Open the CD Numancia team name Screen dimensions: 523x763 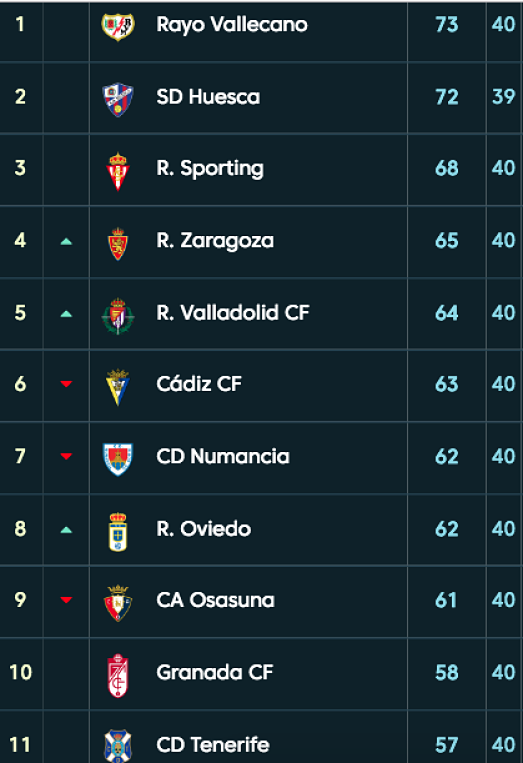coord(223,456)
